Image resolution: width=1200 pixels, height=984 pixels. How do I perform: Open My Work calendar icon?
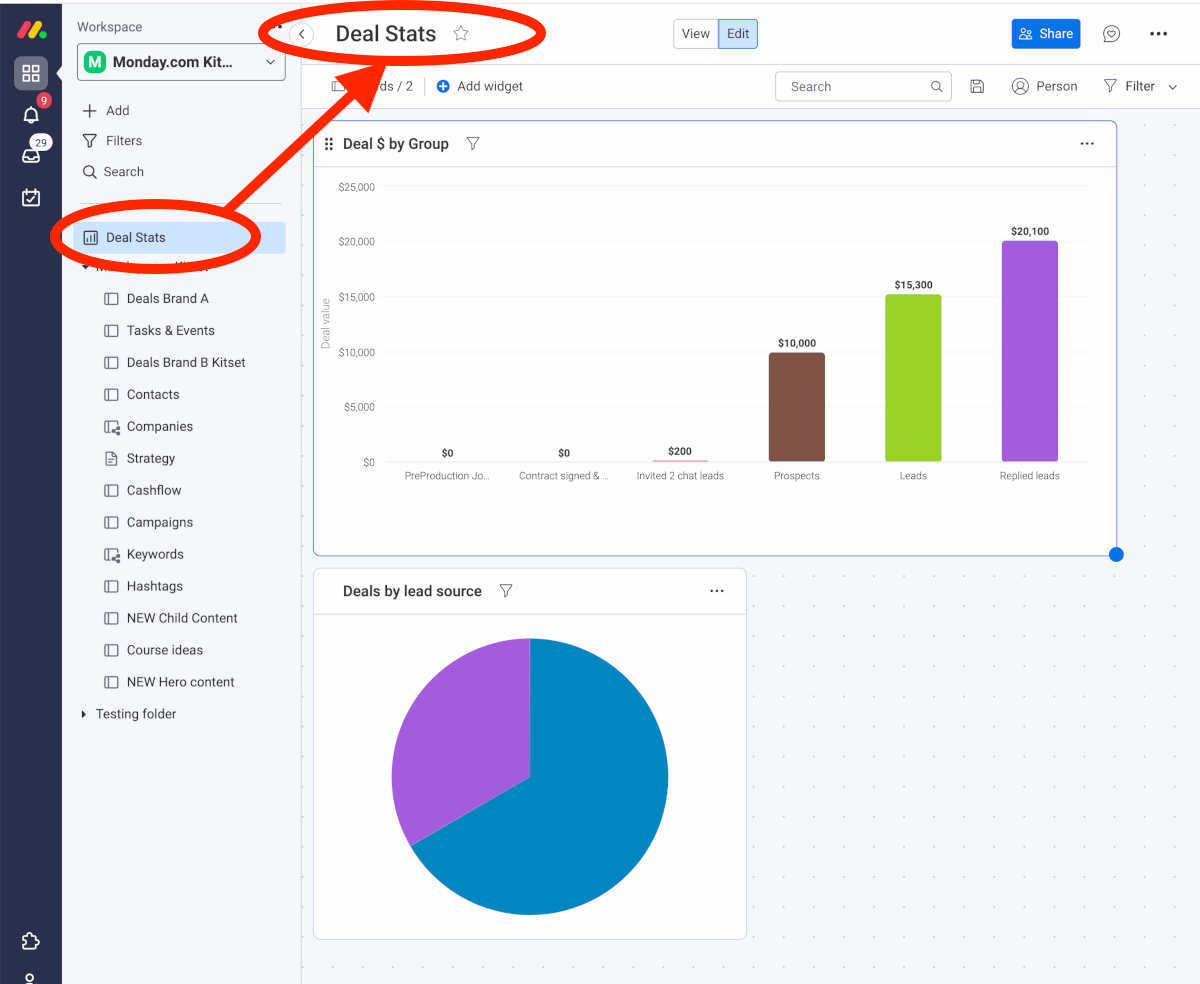pos(31,197)
